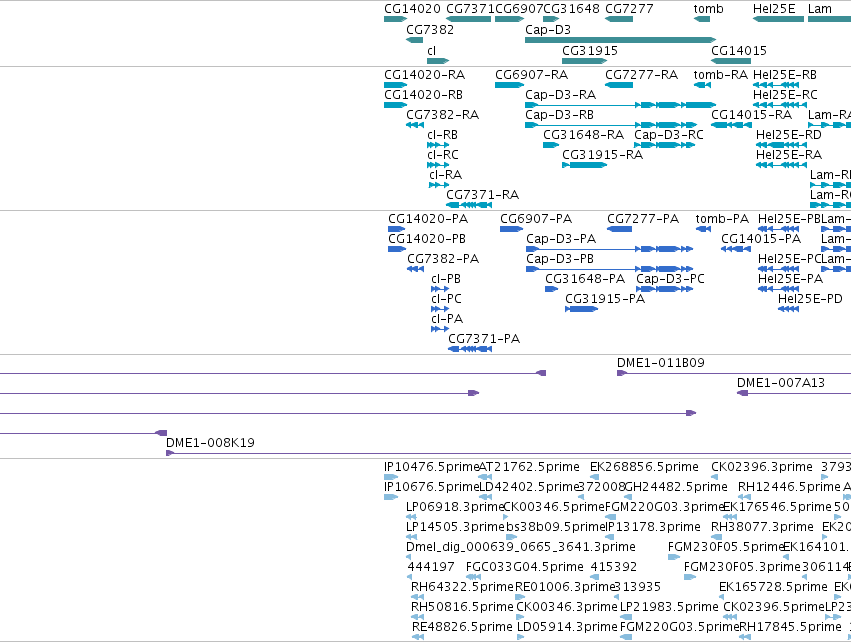Viewport: 851px width, 642px height.
Task: Select the DME1-011B09 clone start arrow
Action: [622, 373]
